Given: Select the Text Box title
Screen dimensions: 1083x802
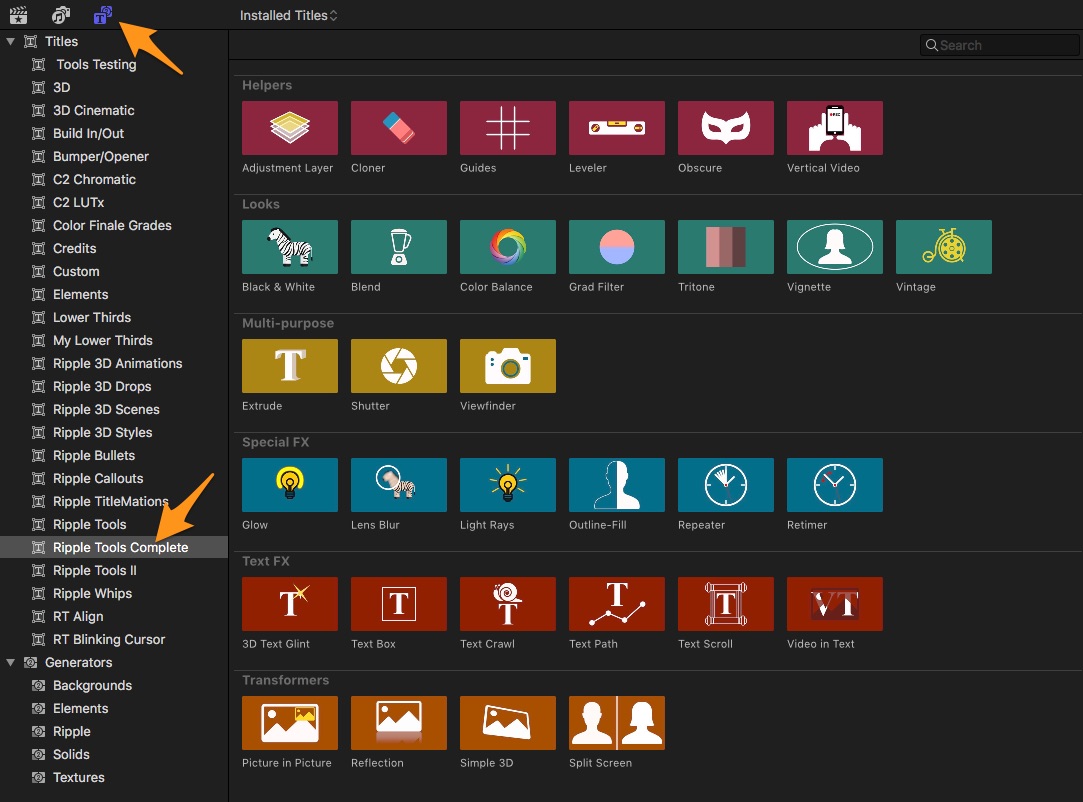Looking at the screenshot, I should tap(399, 604).
